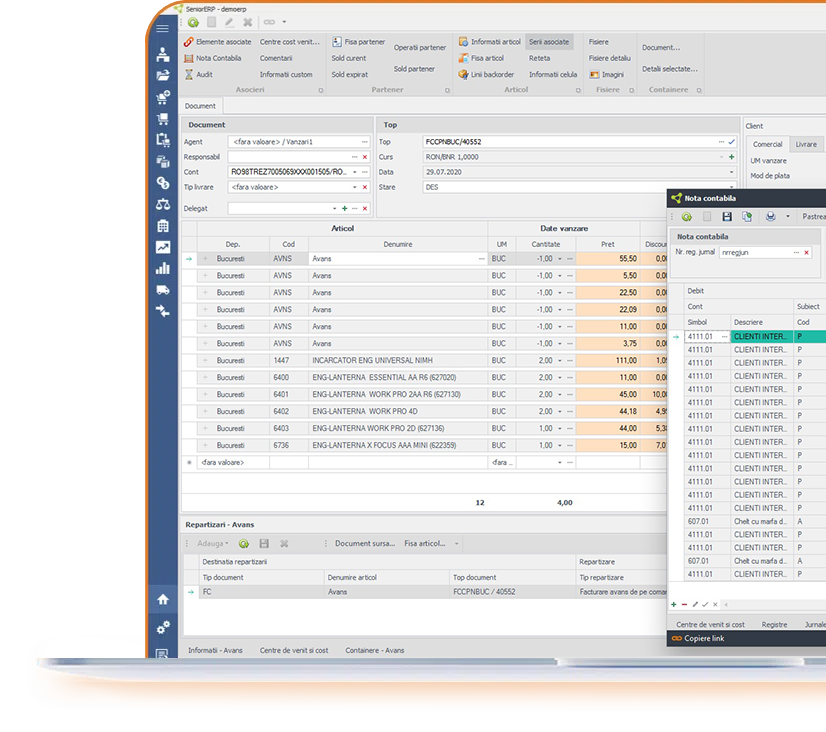
Task: Click the Home icon in the sidebar
Action: 163,599
